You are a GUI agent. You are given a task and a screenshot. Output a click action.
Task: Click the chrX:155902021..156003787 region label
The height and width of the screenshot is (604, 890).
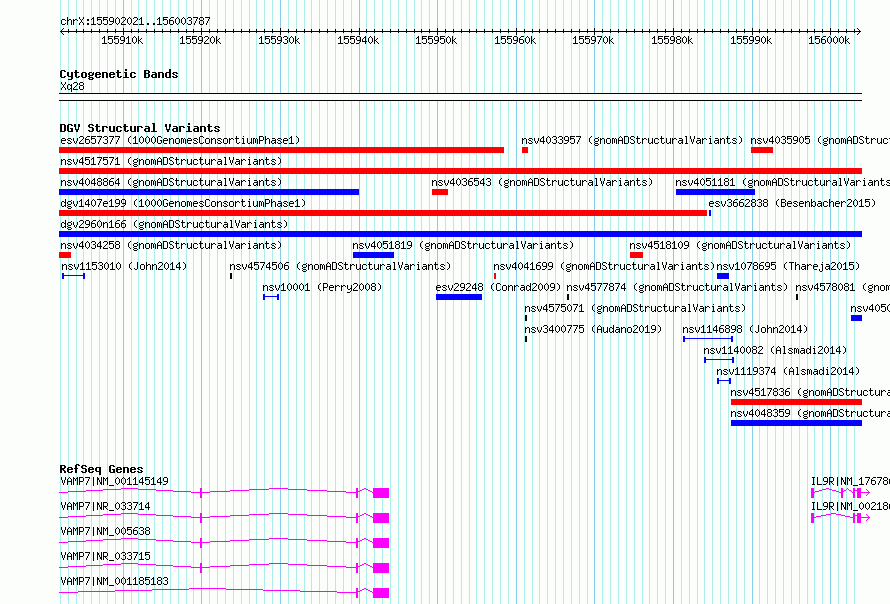[x=135, y=21]
